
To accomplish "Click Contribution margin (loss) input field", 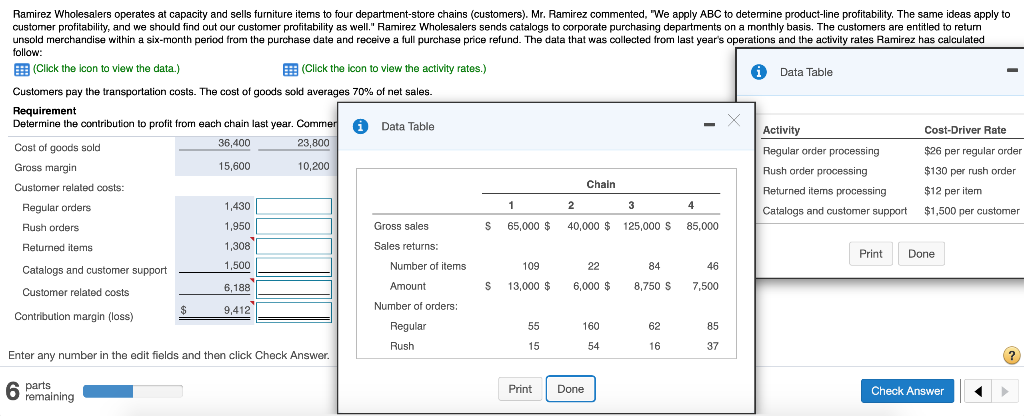I will 294,311.
